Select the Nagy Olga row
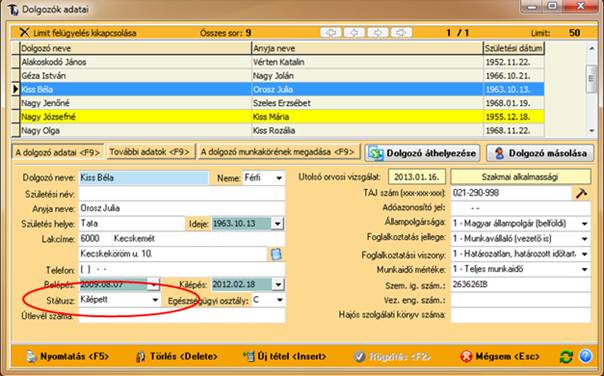The height and width of the screenshot is (376, 604). coord(282,130)
